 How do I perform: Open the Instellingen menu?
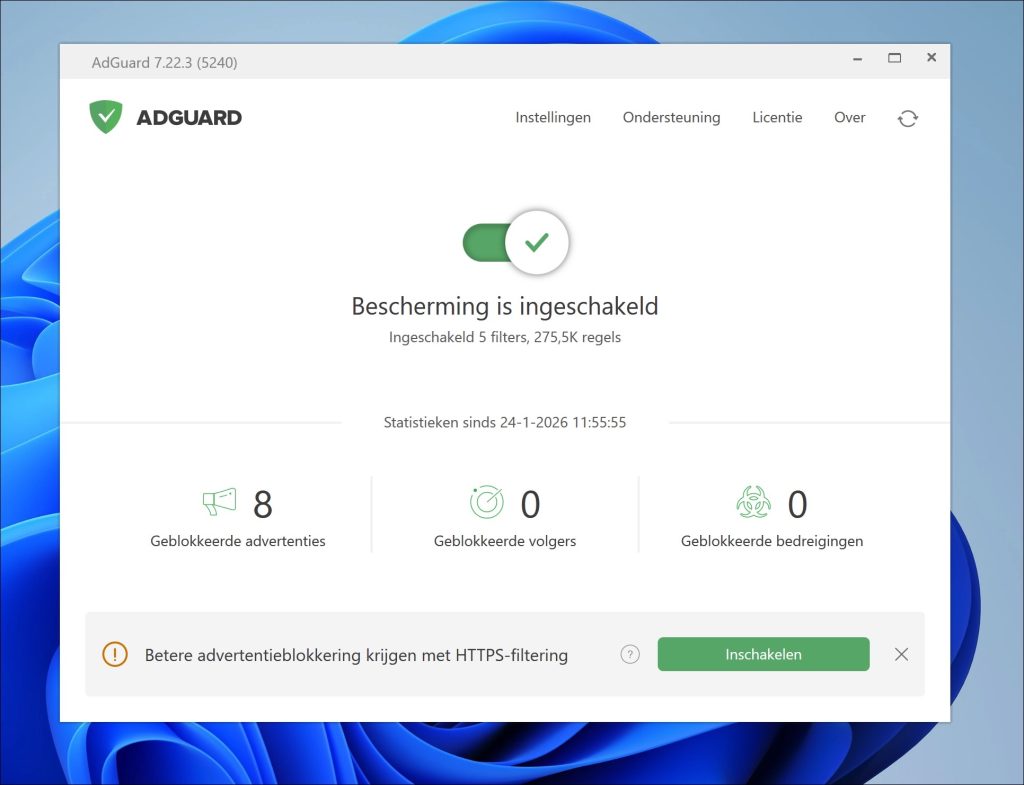553,117
